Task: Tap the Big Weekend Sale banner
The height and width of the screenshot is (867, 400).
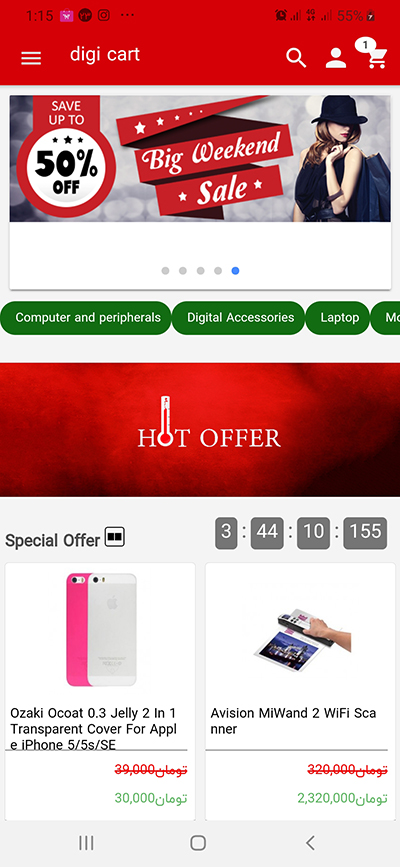Action: (200, 159)
